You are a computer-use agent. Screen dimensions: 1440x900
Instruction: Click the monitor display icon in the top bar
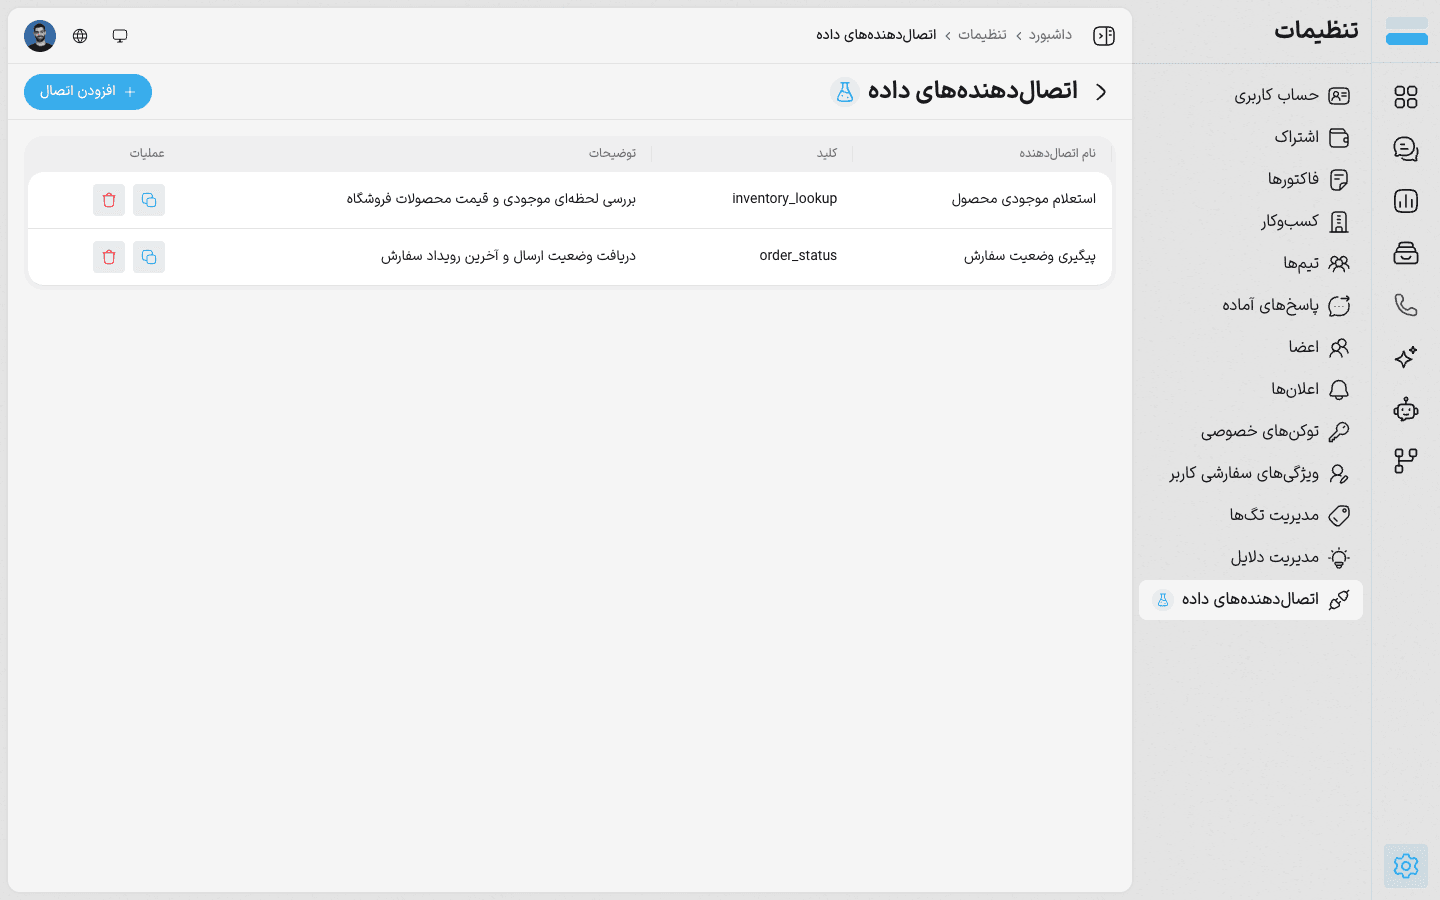coord(120,36)
